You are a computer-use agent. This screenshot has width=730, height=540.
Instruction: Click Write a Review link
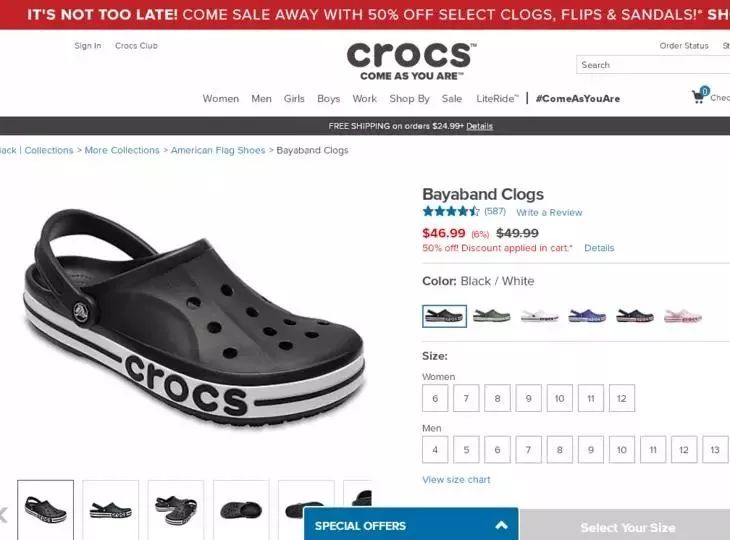[x=549, y=212]
